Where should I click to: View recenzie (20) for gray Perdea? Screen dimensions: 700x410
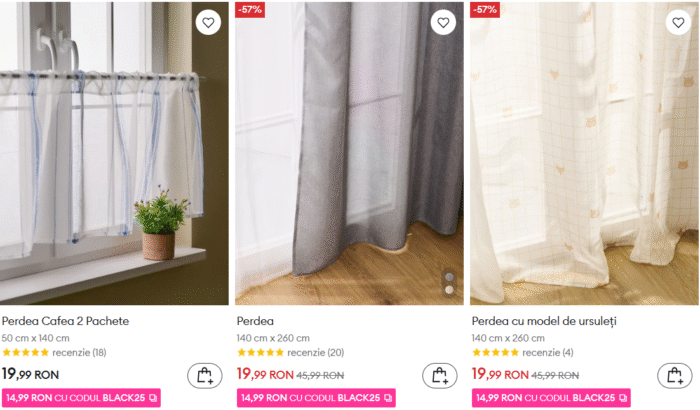316,352
